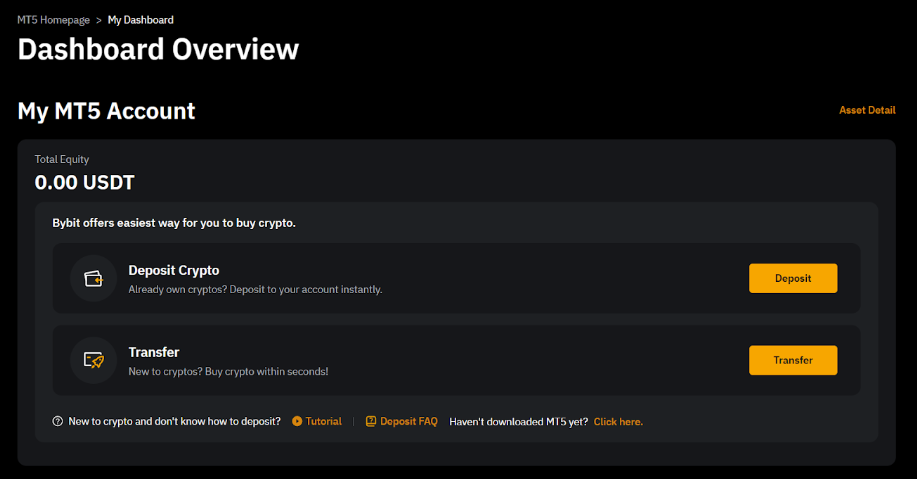Open the Deposit FAQ link text
The width and height of the screenshot is (917, 479).
click(x=408, y=422)
